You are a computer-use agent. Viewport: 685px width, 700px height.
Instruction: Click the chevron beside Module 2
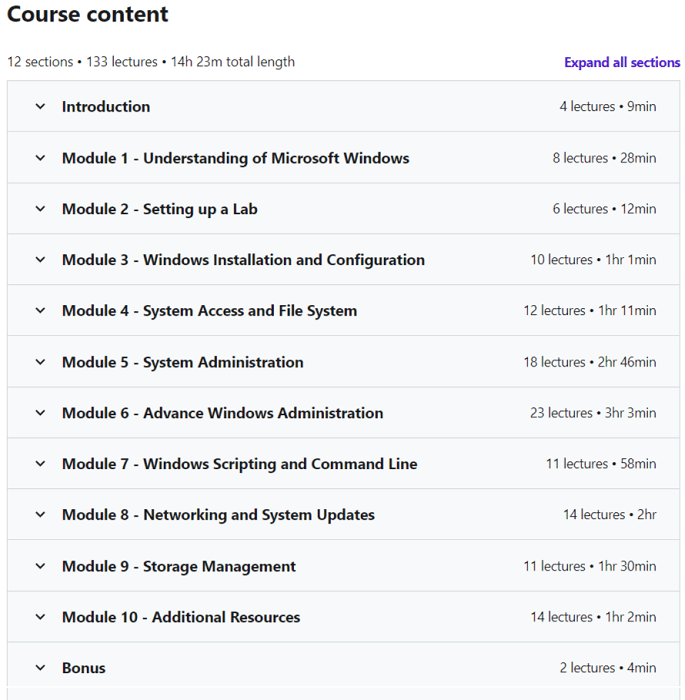tap(40, 209)
